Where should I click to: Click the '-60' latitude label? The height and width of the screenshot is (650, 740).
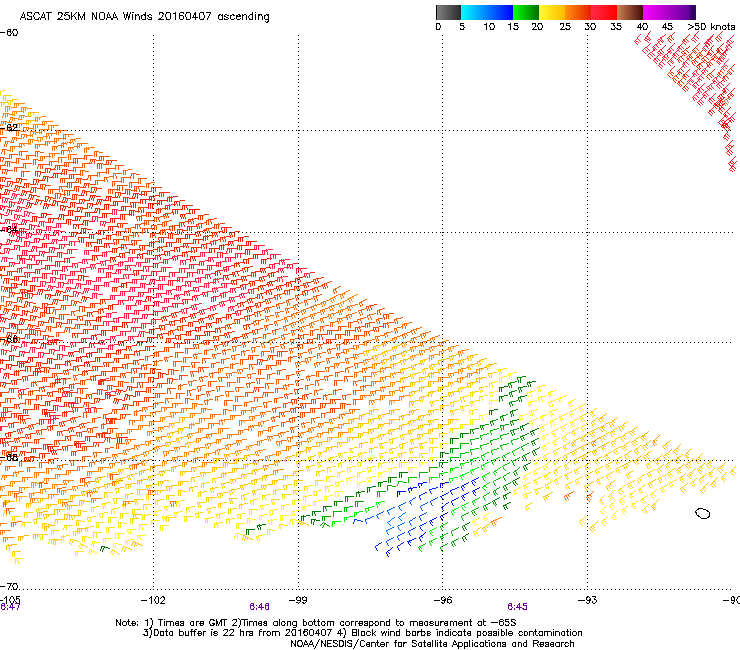click(x=9, y=33)
